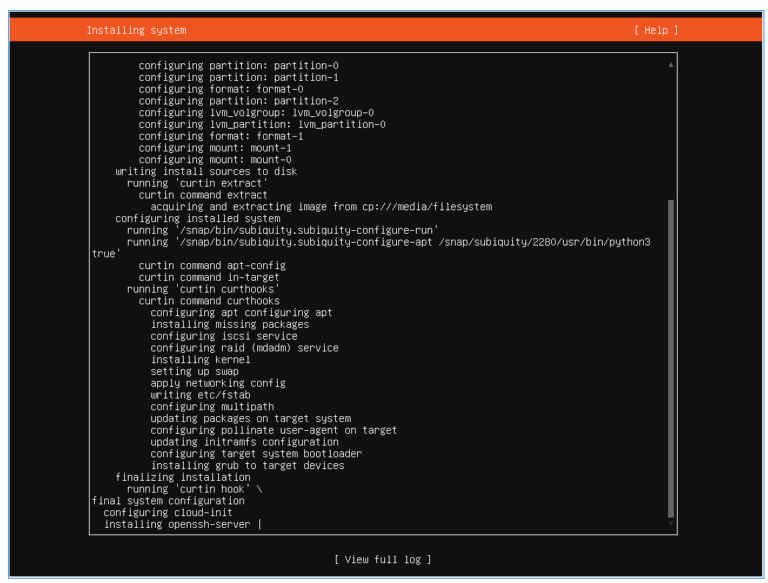Select the 'installing openssh-server' log line

(x=179, y=524)
